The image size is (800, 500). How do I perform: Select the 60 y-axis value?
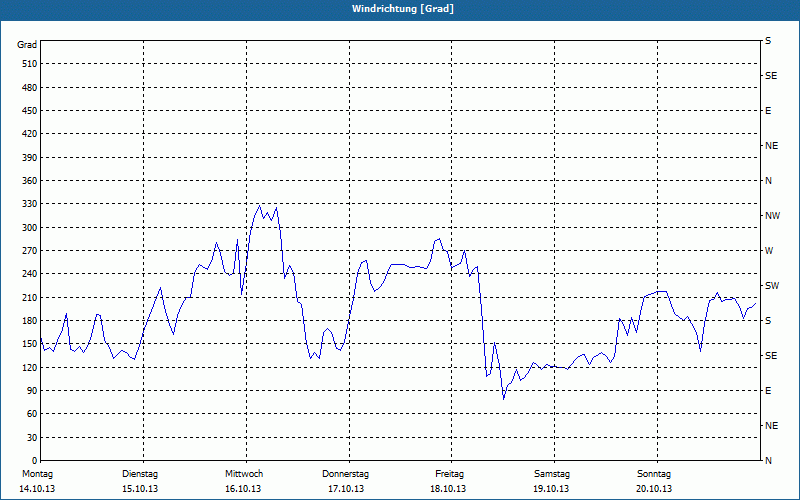pyautogui.click(x=32, y=414)
